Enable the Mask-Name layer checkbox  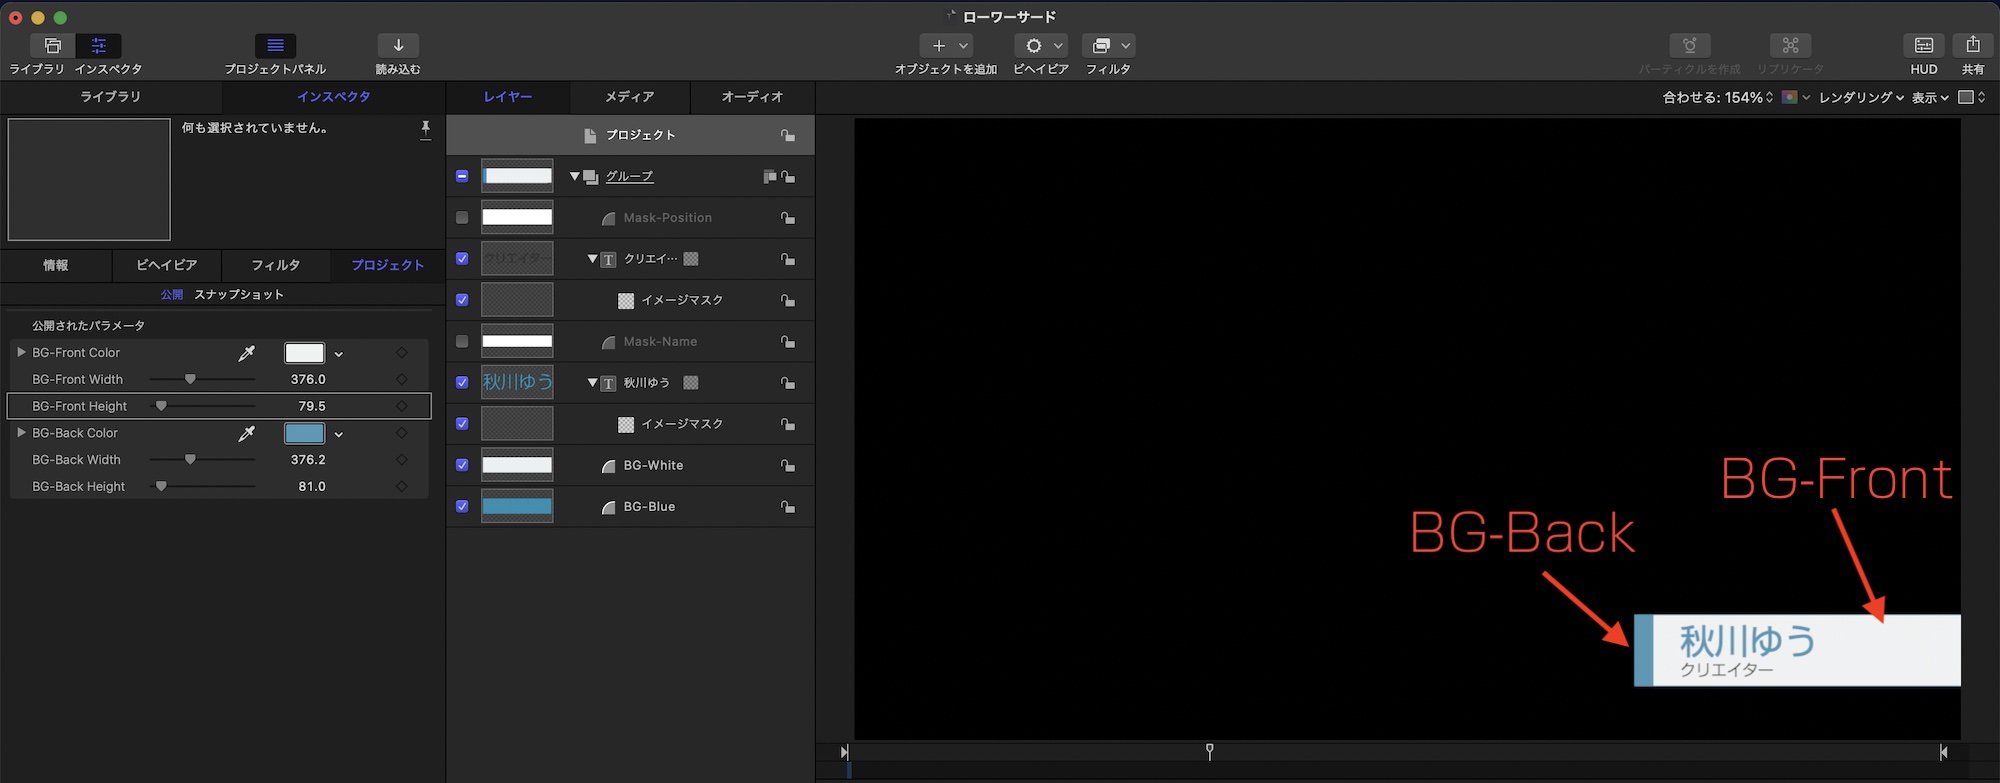(x=462, y=341)
